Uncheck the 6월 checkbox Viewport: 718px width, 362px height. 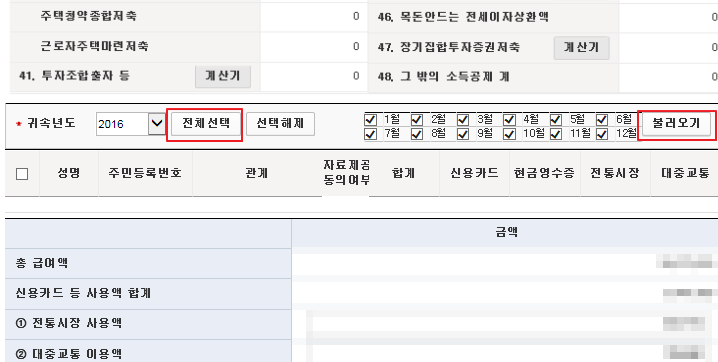pos(602,120)
